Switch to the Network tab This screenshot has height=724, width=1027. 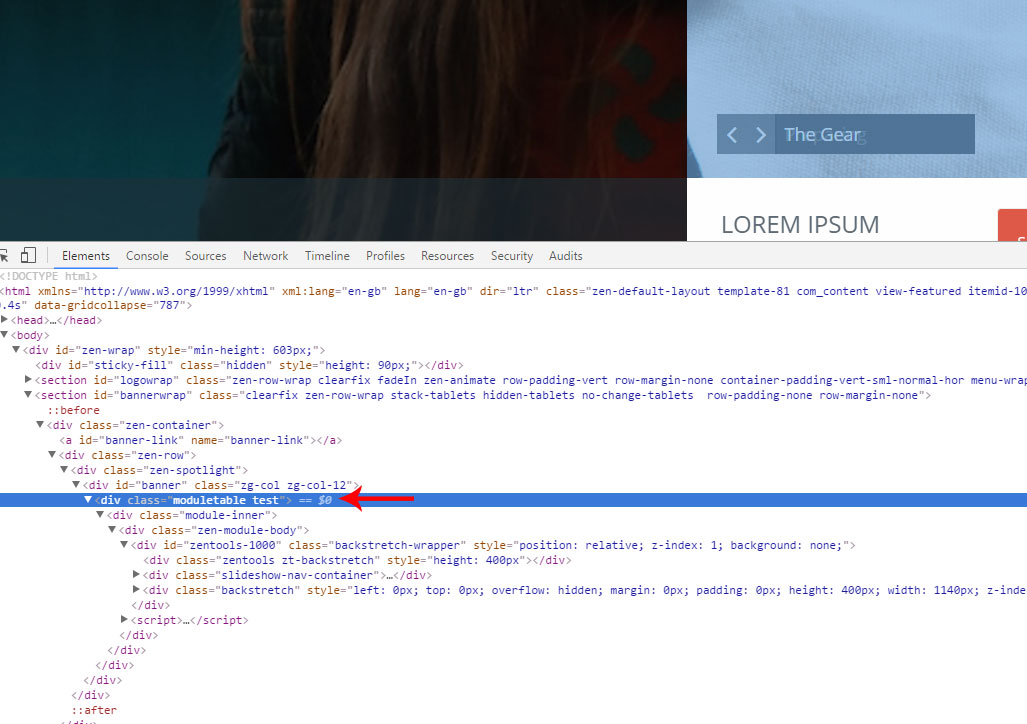pos(265,256)
